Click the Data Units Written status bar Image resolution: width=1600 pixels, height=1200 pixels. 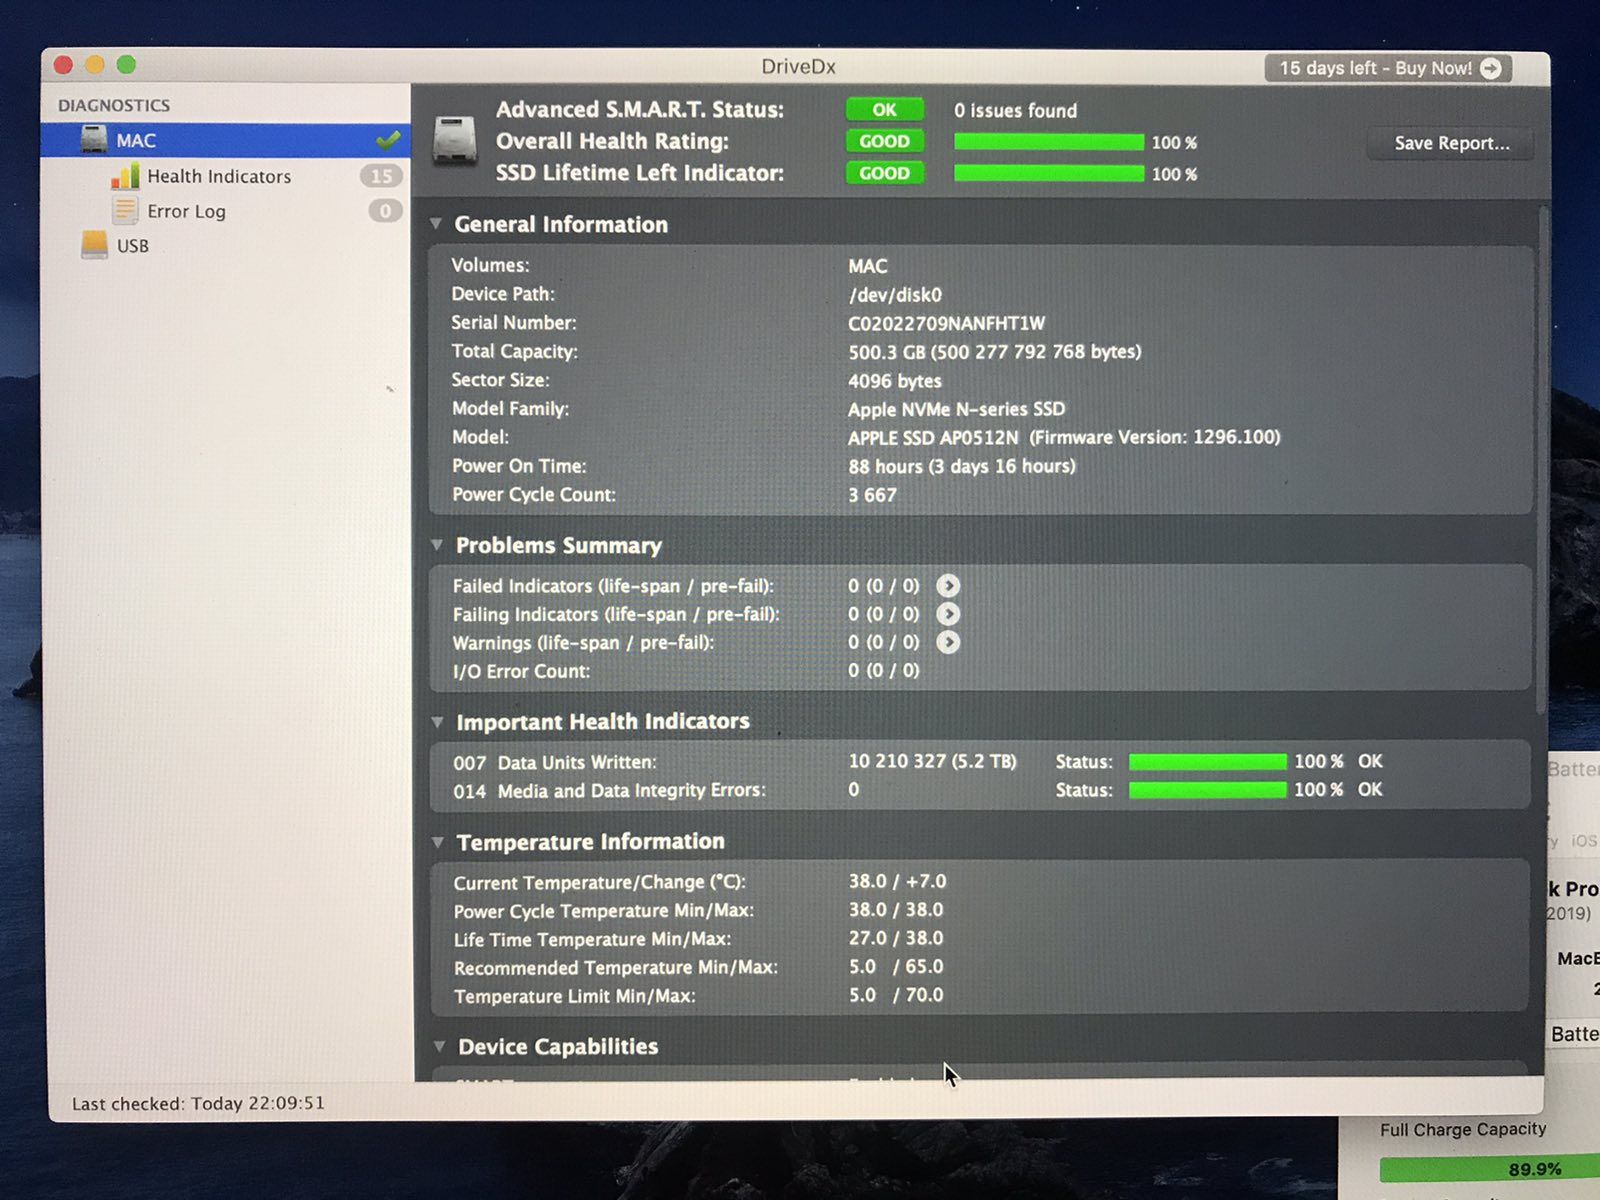point(1207,762)
